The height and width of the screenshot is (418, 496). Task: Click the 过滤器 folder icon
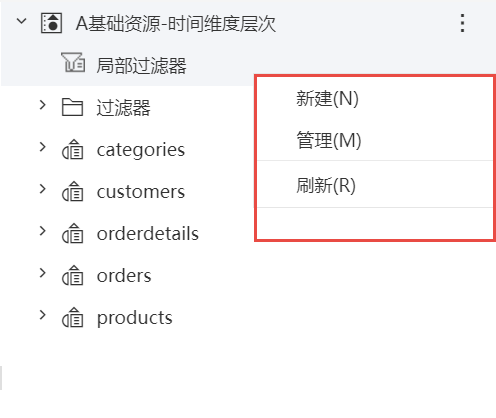[x=72, y=107]
